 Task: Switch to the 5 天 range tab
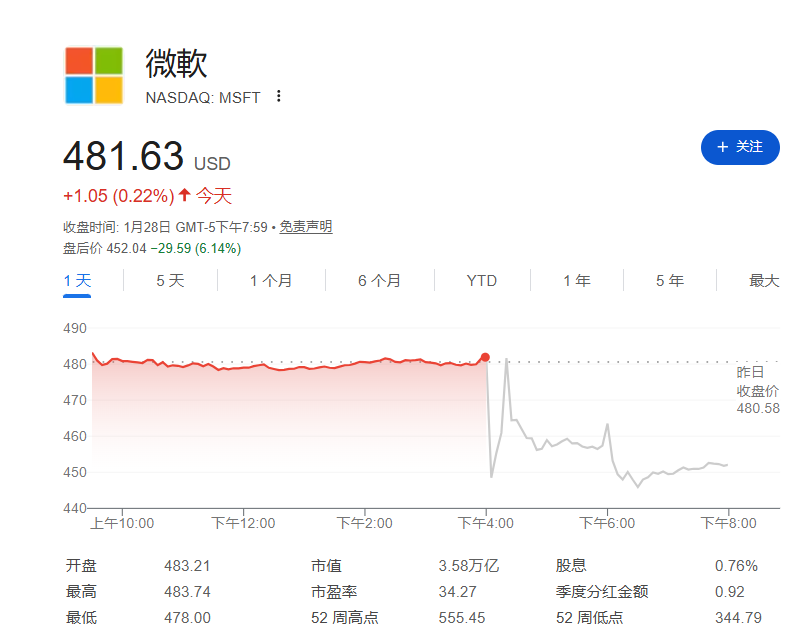(x=170, y=281)
